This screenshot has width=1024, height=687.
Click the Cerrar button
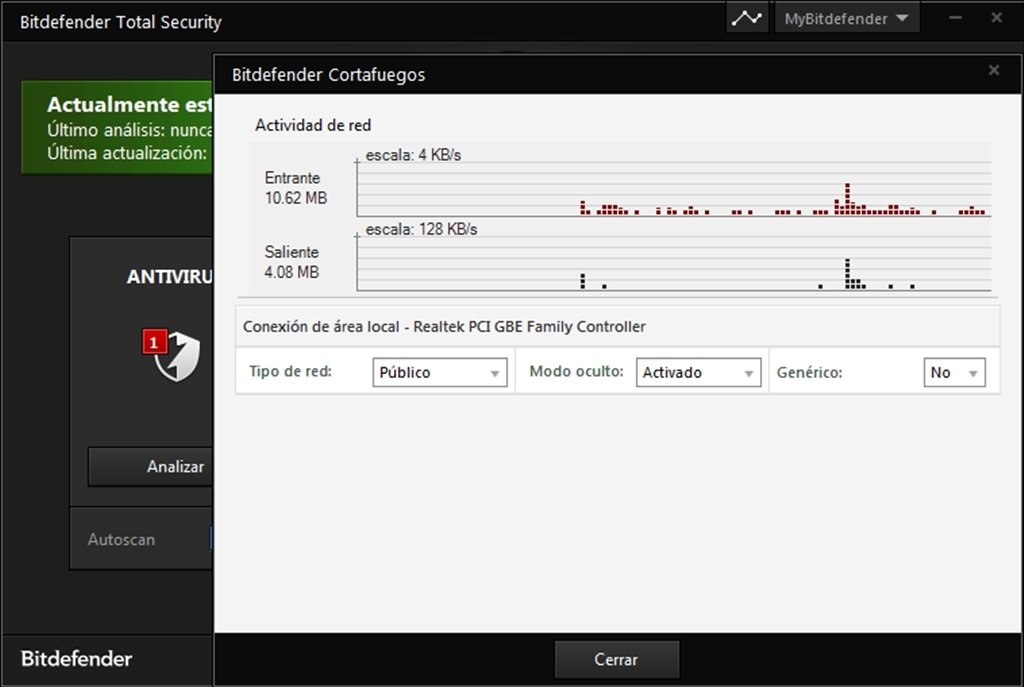click(616, 660)
